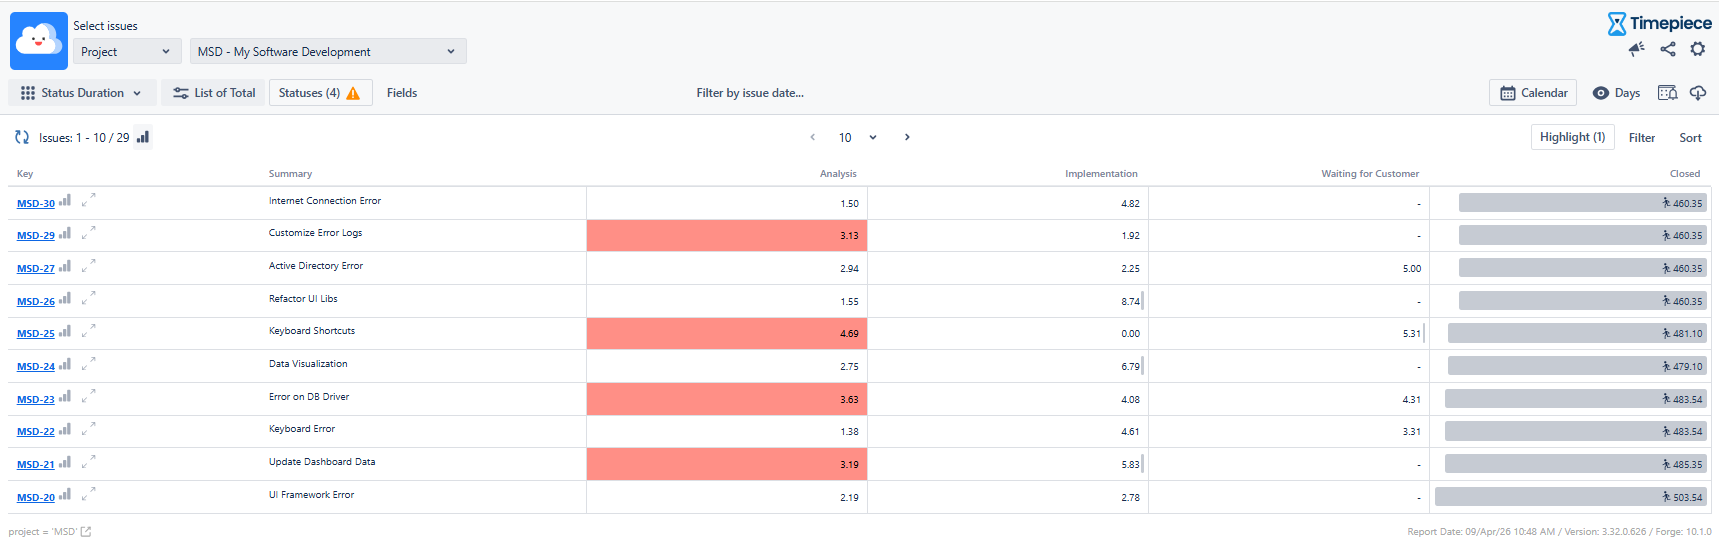
Task: Click the Calendar button
Action: 1533,93
